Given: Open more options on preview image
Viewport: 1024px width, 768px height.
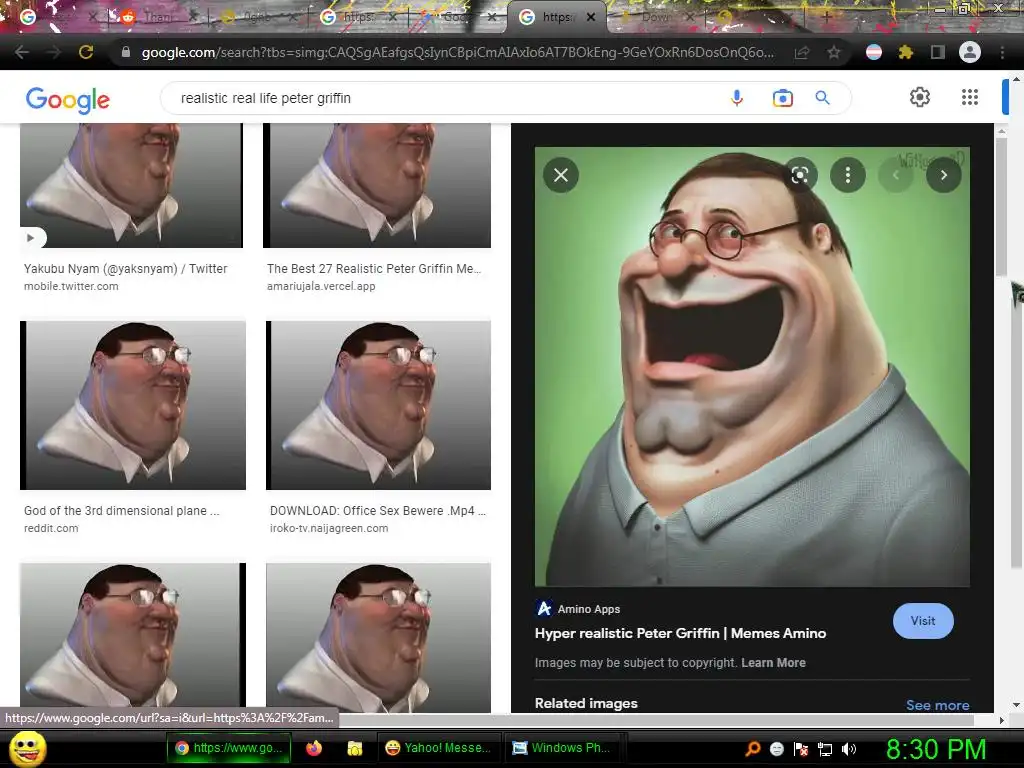Looking at the screenshot, I should coord(848,175).
